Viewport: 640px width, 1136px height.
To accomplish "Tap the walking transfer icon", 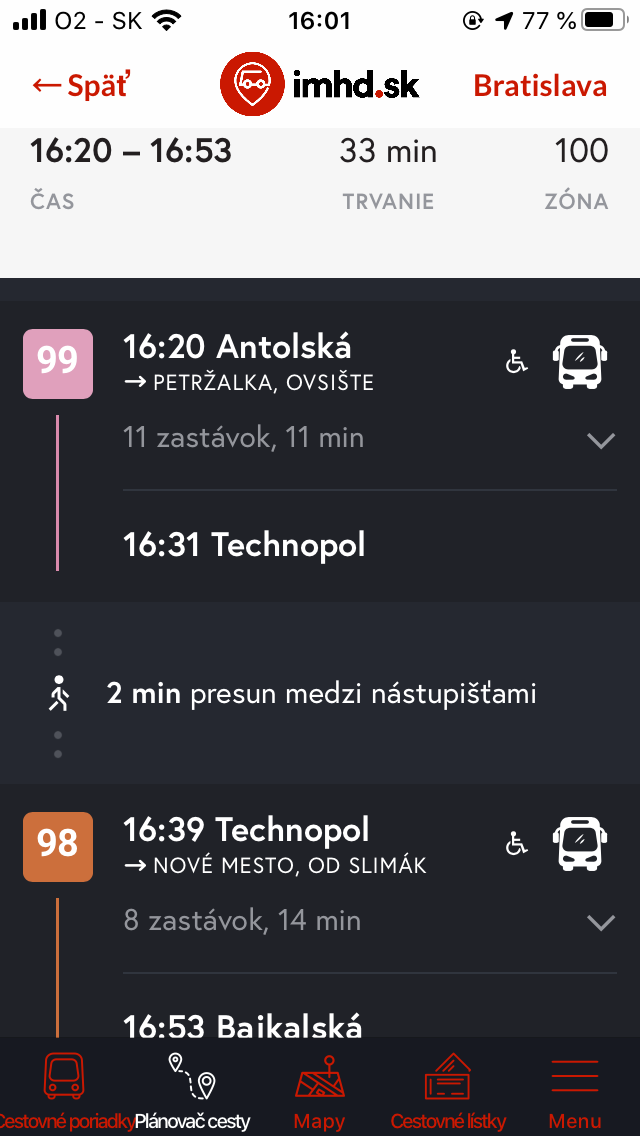I will [59, 693].
